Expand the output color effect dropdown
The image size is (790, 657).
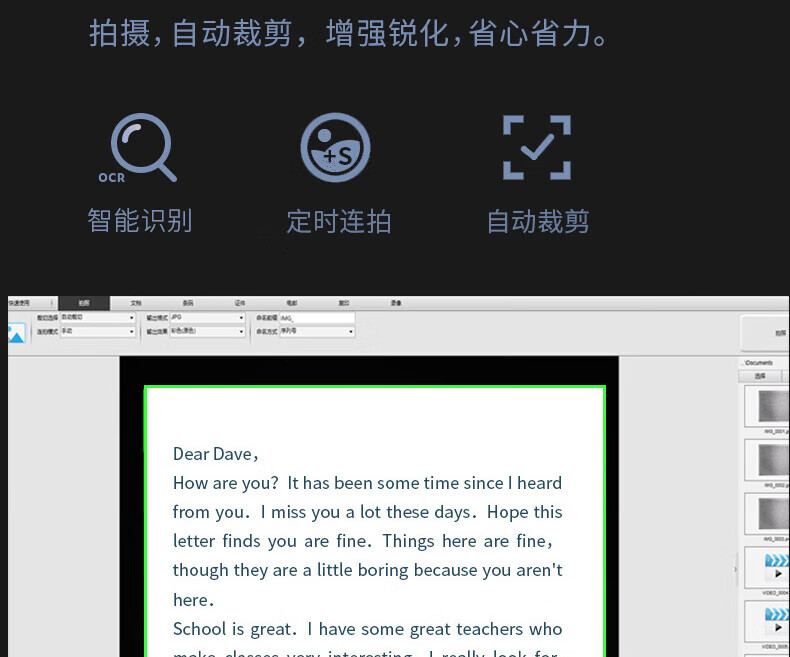click(x=207, y=331)
